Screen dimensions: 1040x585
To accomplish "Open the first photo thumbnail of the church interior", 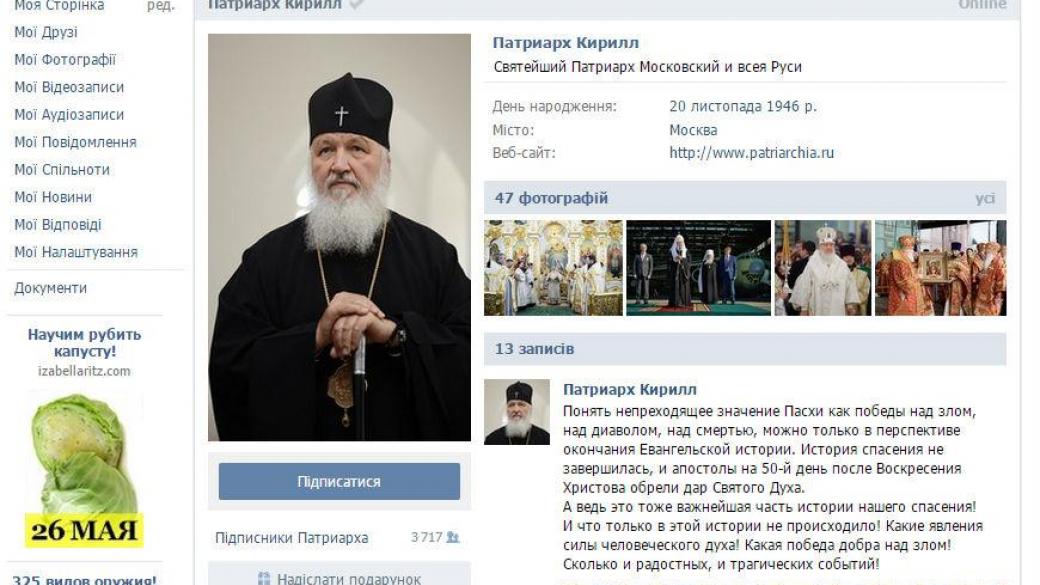I will coord(553,268).
